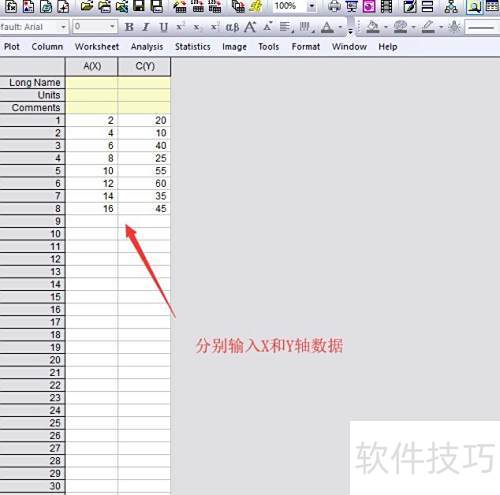Toggle Underline formatting
The width and height of the screenshot is (500, 495).
pos(163,27)
